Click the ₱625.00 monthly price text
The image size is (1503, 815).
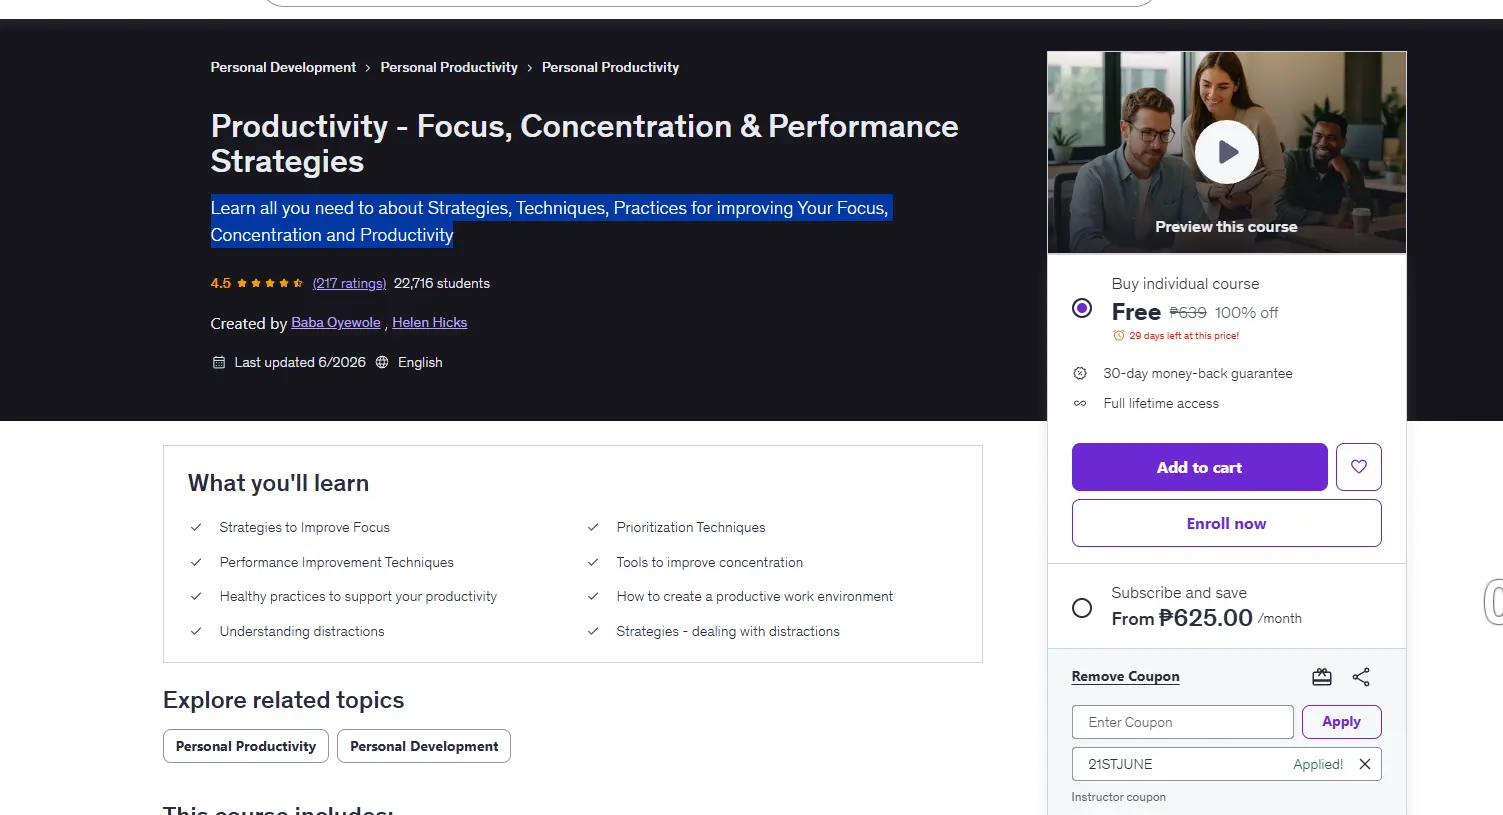tap(1206, 618)
